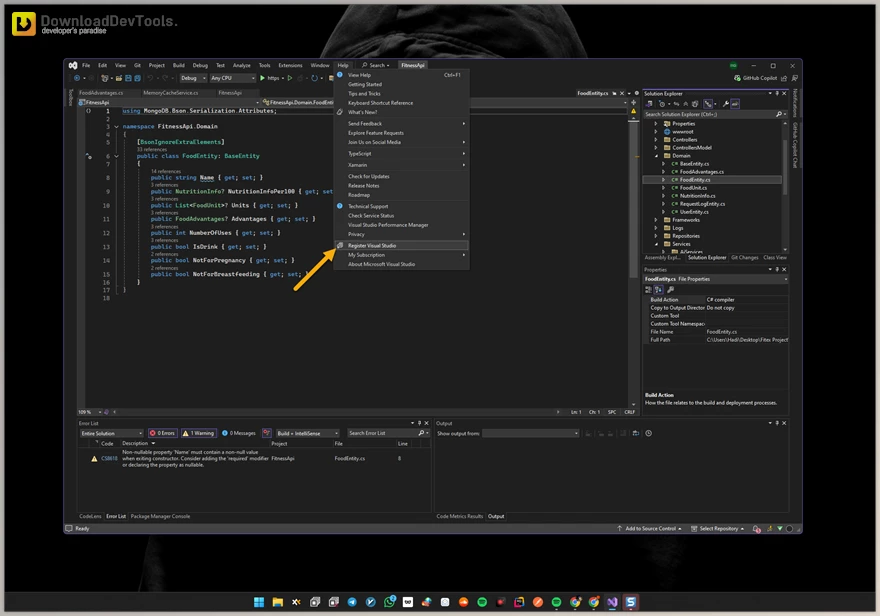Click the Undo icon on the toolbar

click(152, 78)
